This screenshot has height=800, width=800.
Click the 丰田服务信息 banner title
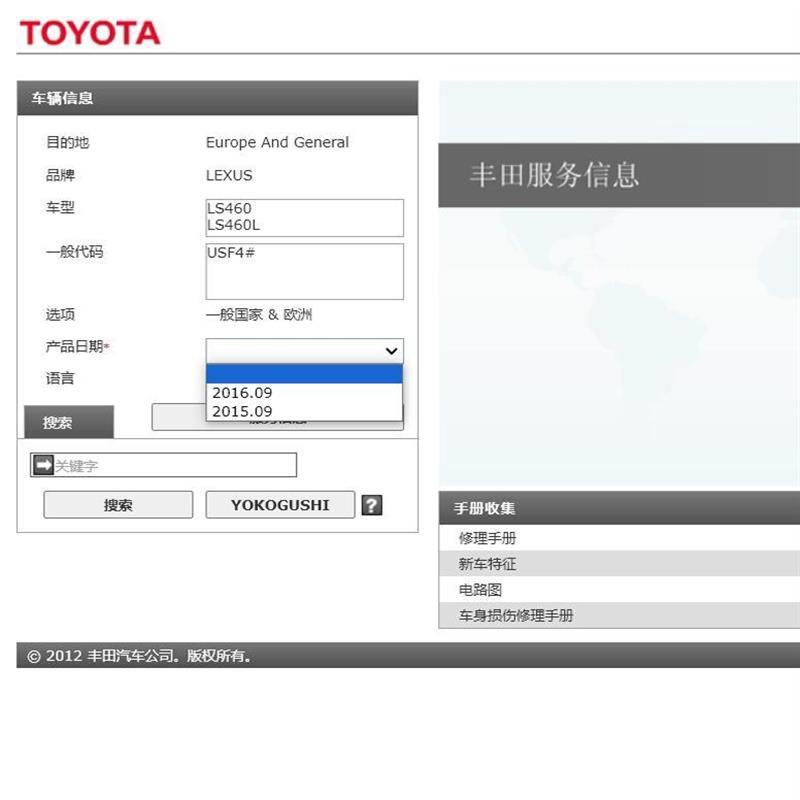(555, 174)
